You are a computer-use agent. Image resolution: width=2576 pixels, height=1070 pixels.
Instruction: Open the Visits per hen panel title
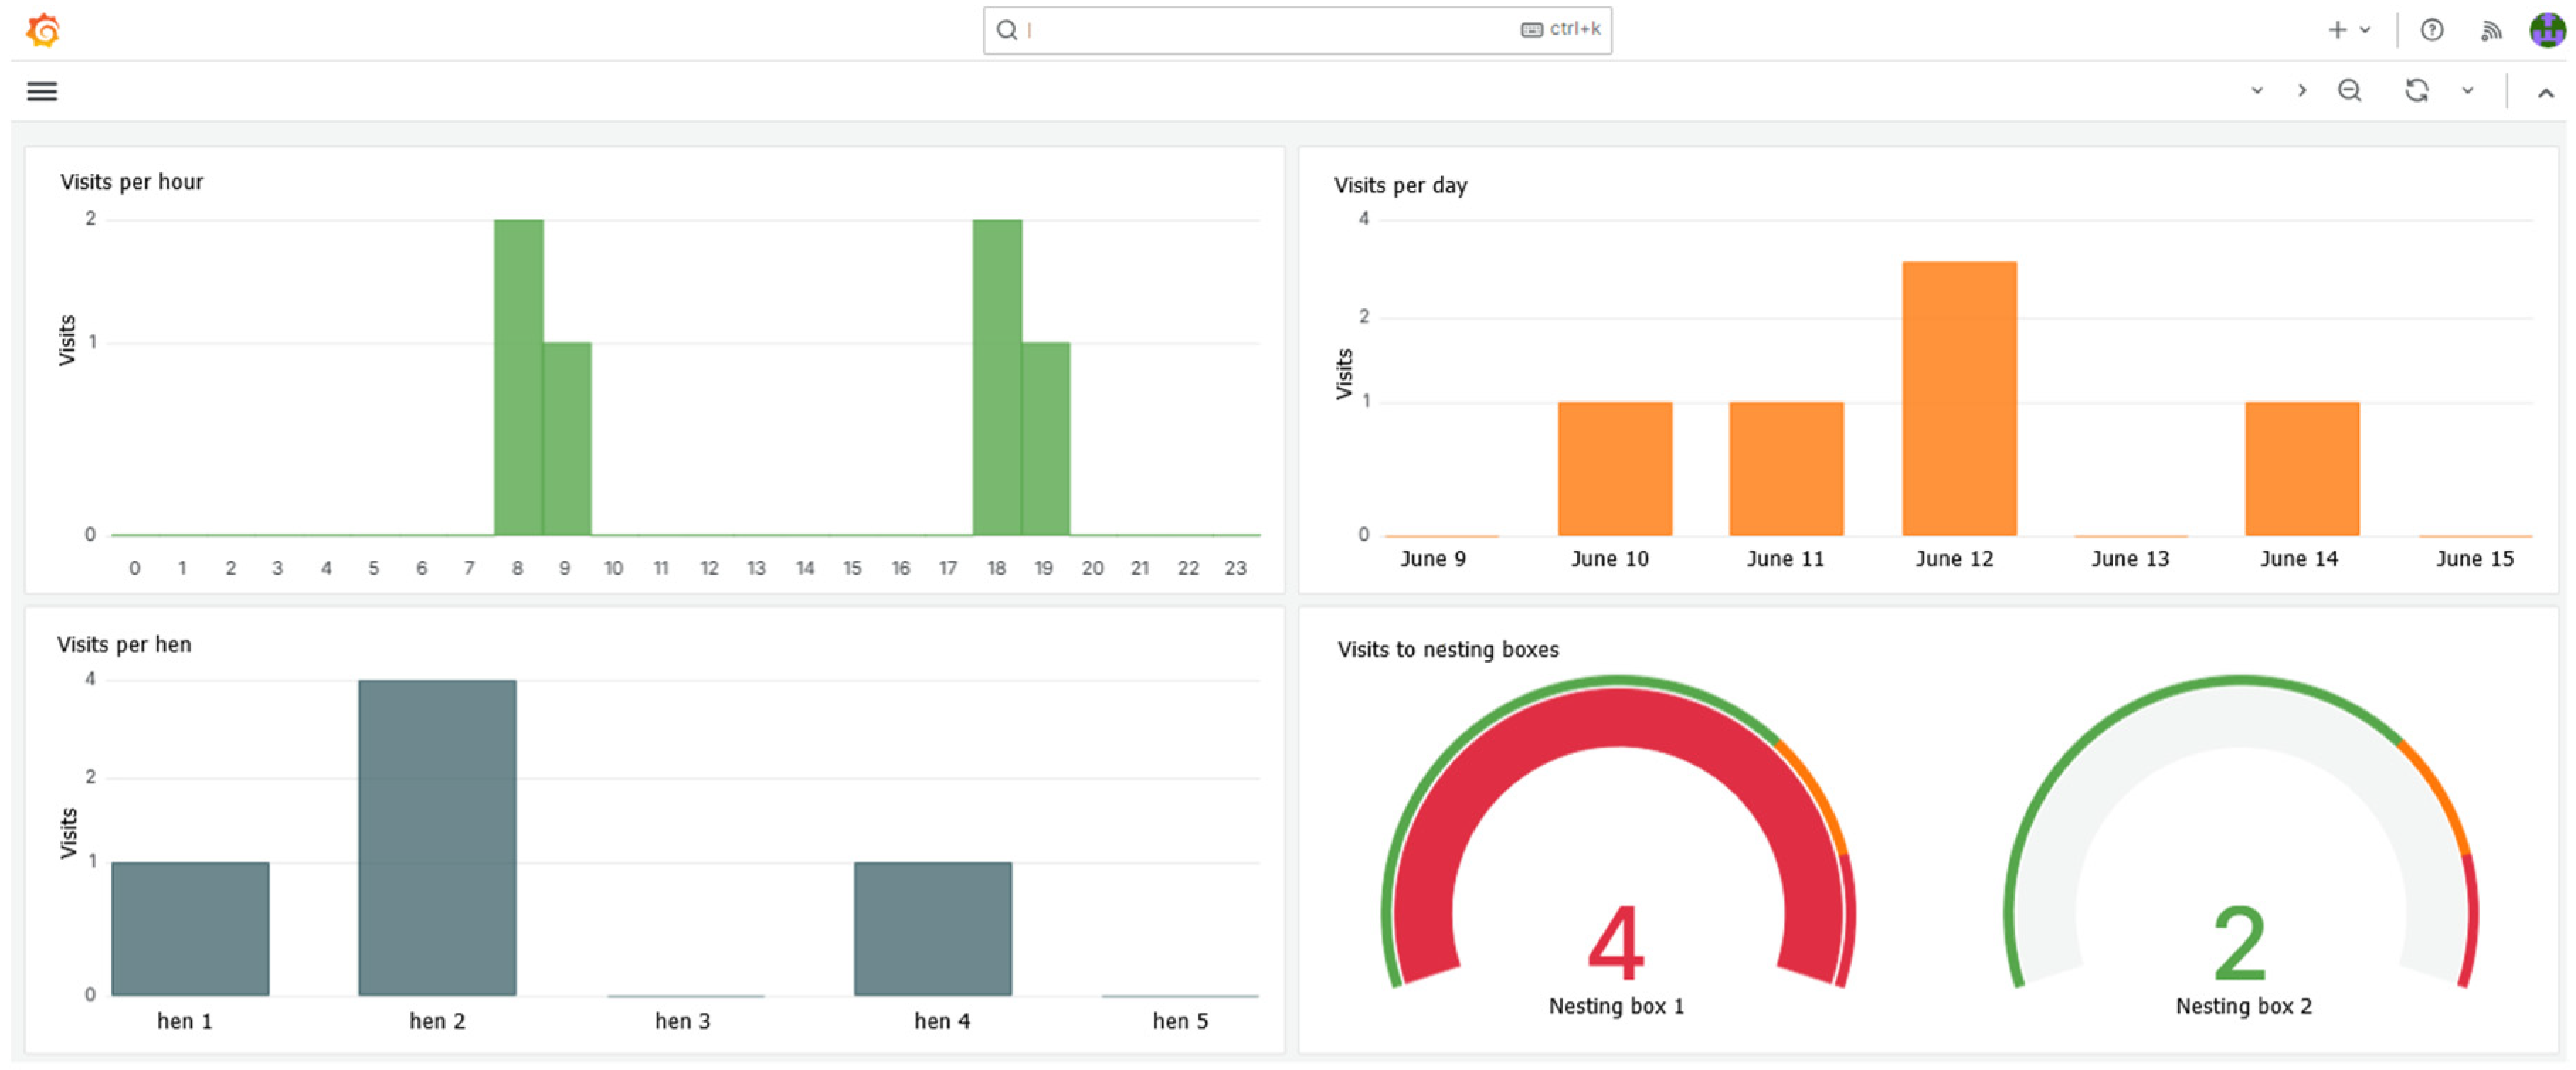(124, 644)
